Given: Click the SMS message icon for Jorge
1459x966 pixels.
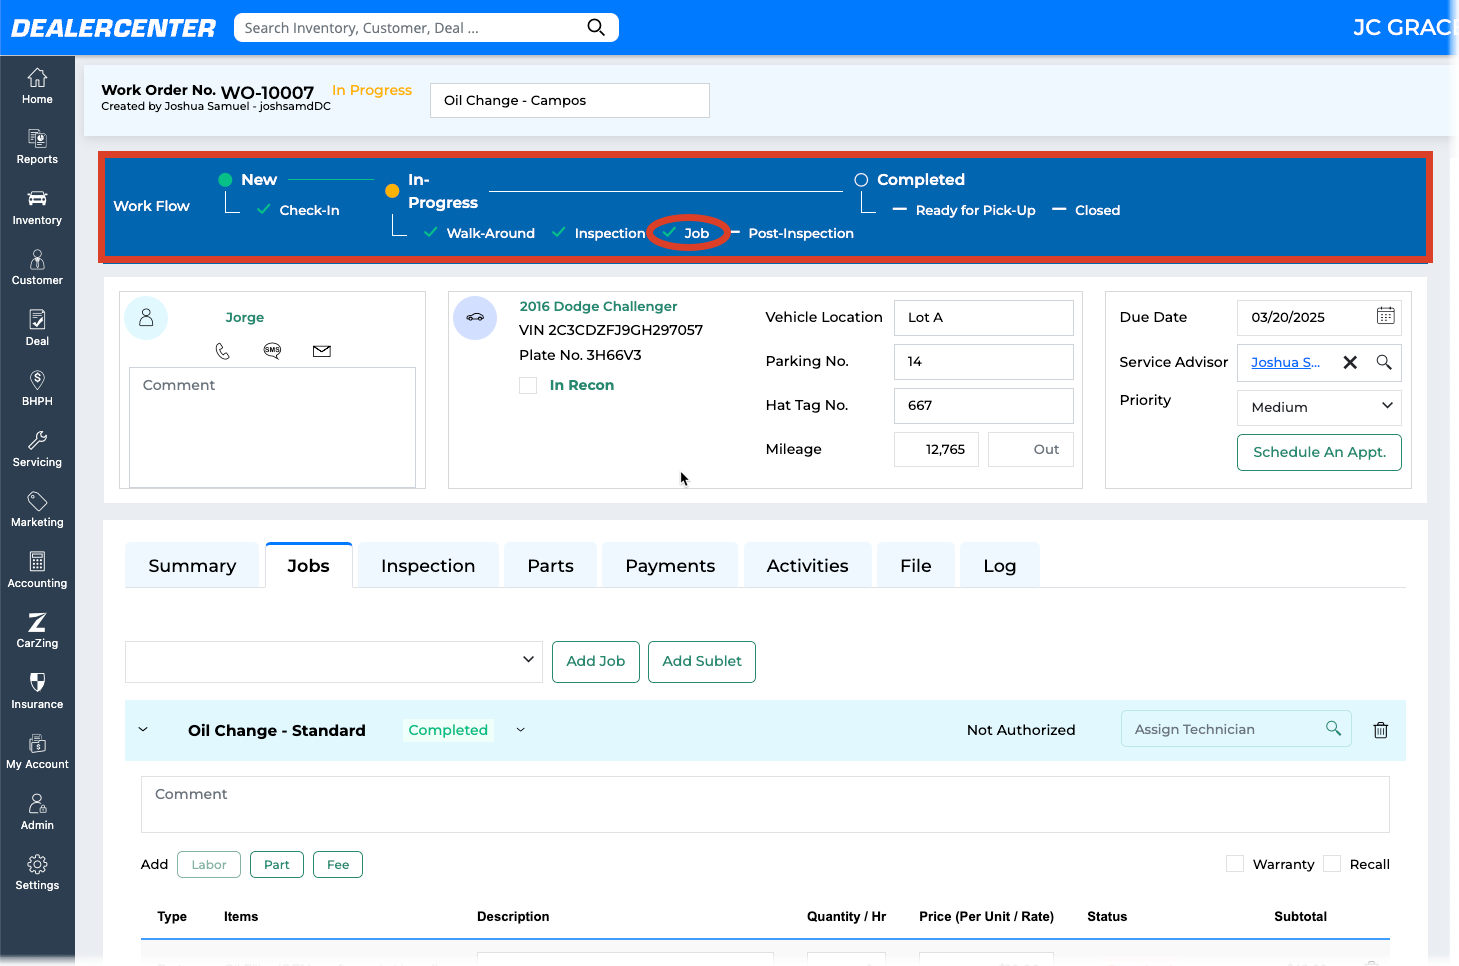Looking at the screenshot, I should [272, 350].
